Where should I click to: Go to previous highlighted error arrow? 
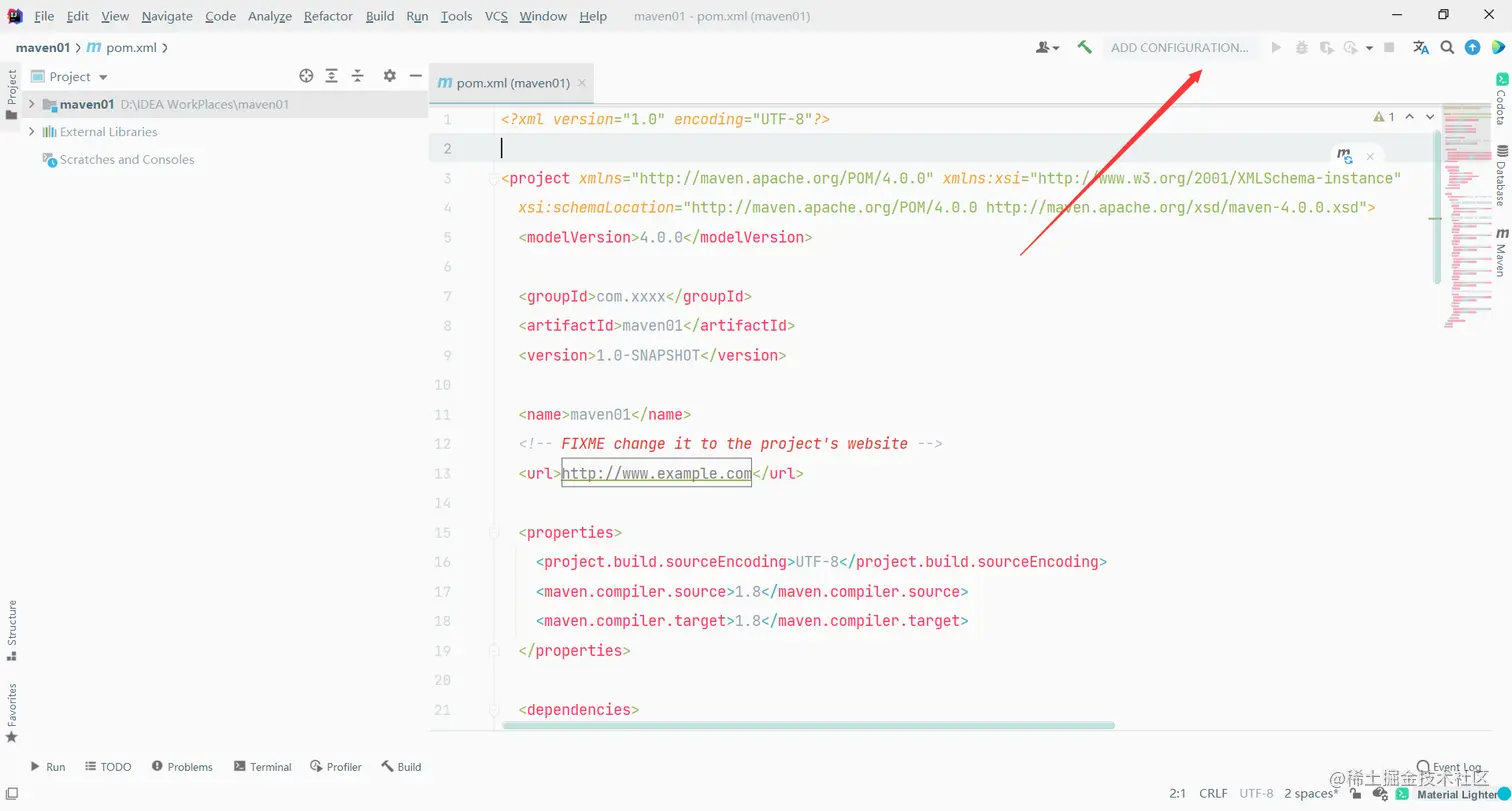click(x=1409, y=117)
